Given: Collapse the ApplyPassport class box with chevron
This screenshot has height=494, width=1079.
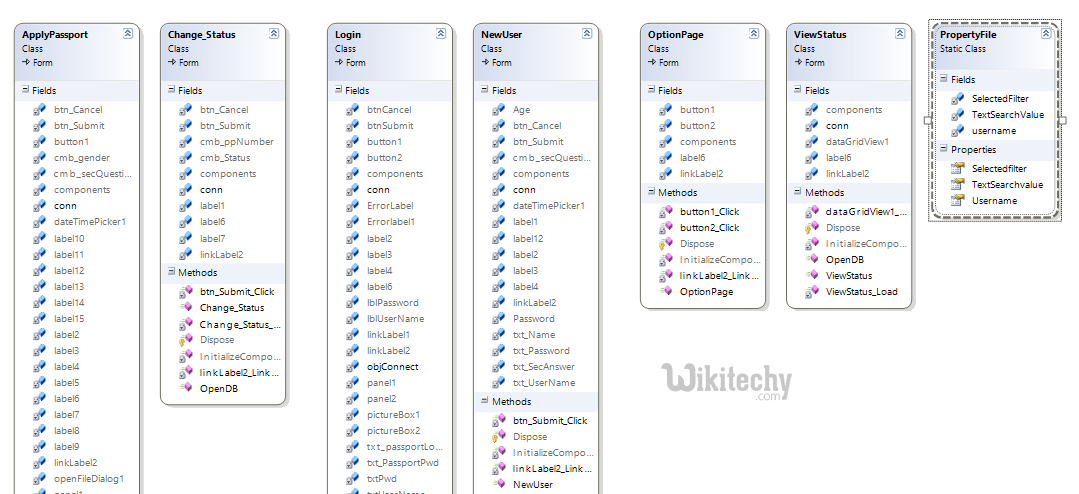Looking at the screenshot, I should pos(127,34).
